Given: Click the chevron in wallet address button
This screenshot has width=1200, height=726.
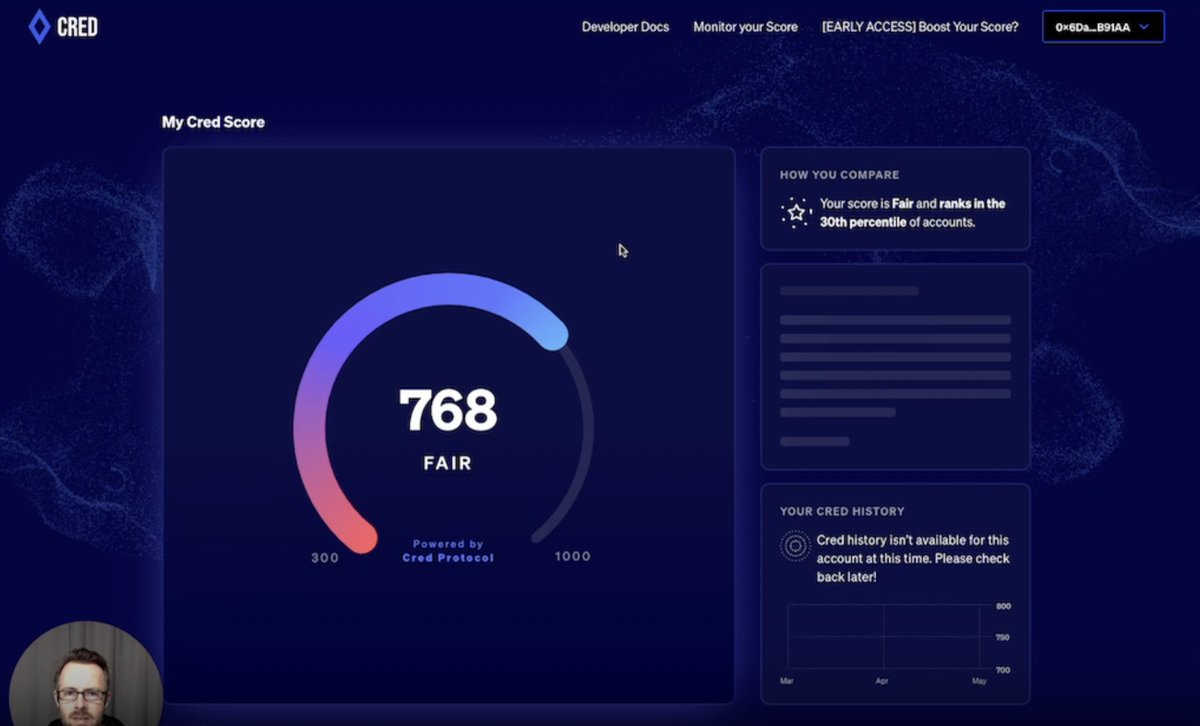Looking at the screenshot, I should tap(1144, 27).
